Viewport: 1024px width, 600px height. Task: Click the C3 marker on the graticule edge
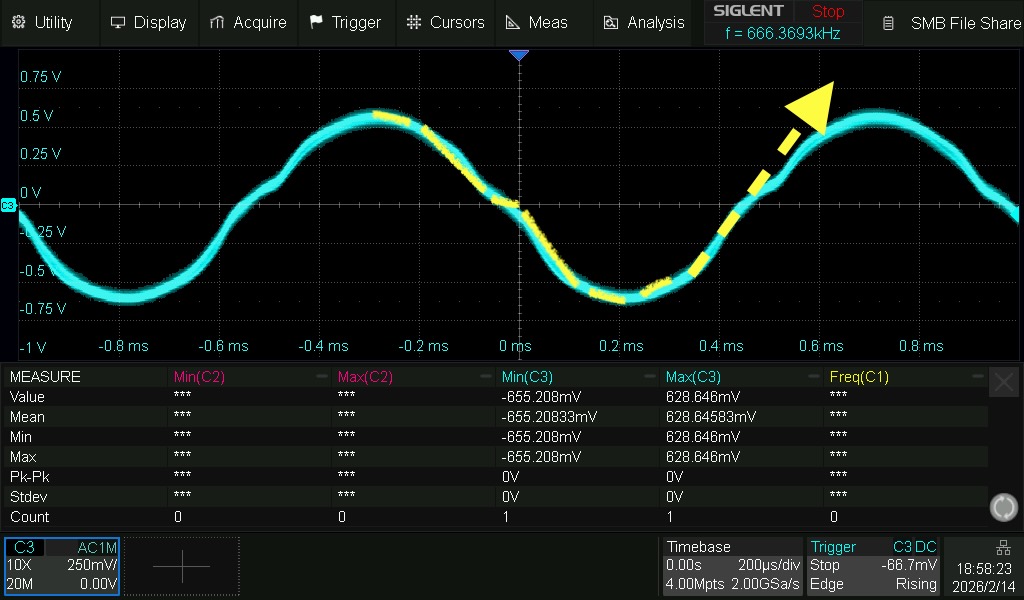coord(8,205)
